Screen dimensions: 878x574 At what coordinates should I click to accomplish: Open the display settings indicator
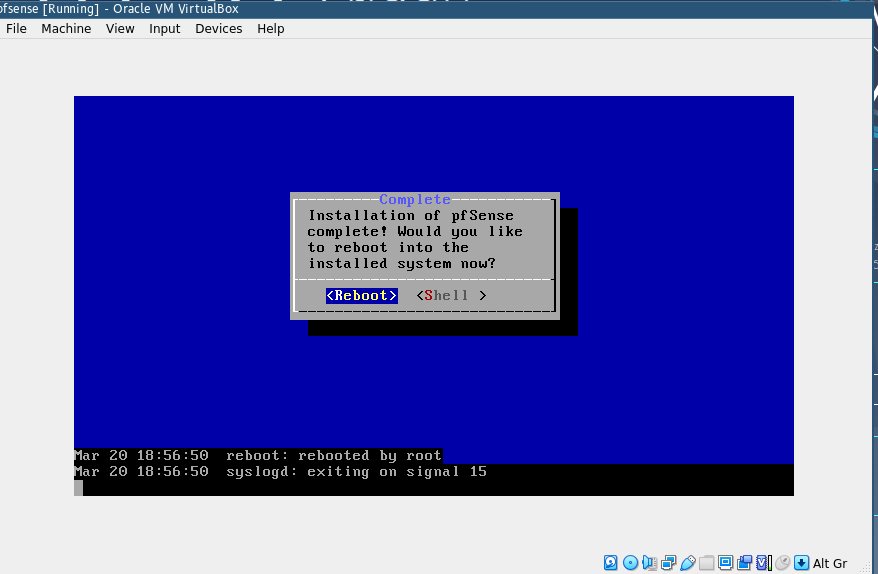pyautogui.click(x=725, y=562)
